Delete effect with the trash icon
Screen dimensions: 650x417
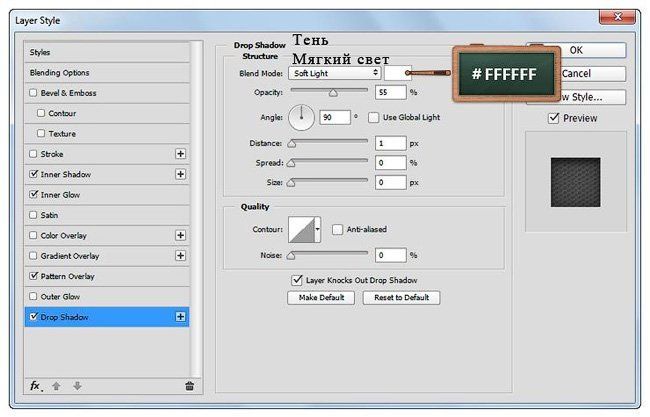[x=189, y=386]
